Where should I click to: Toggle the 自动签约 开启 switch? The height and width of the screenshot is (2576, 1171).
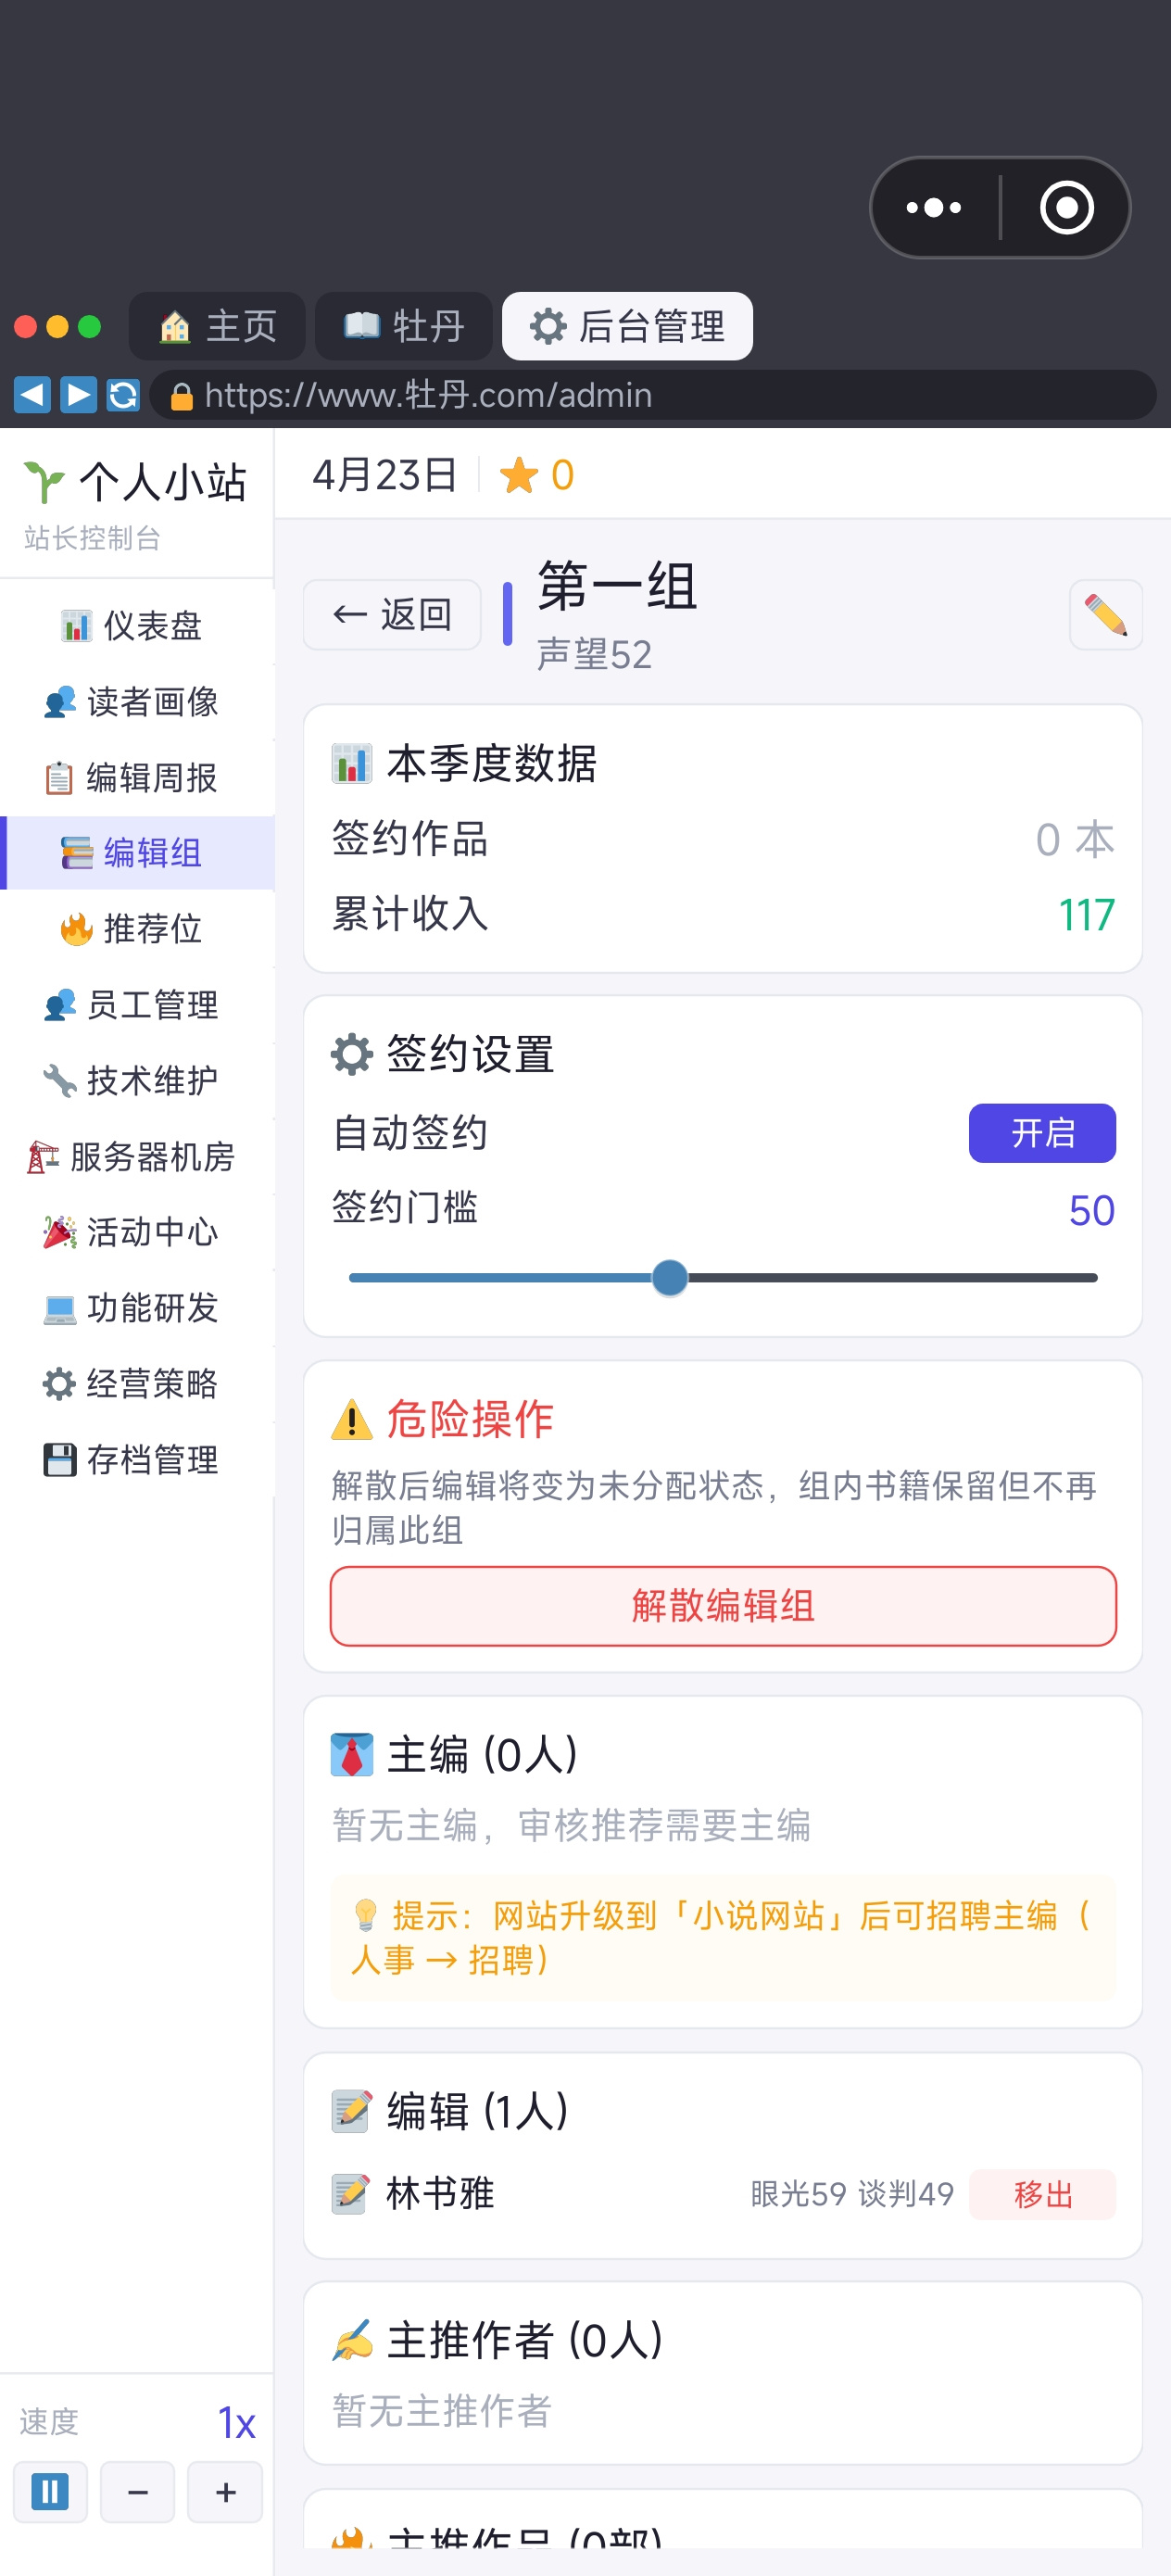[1041, 1133]
